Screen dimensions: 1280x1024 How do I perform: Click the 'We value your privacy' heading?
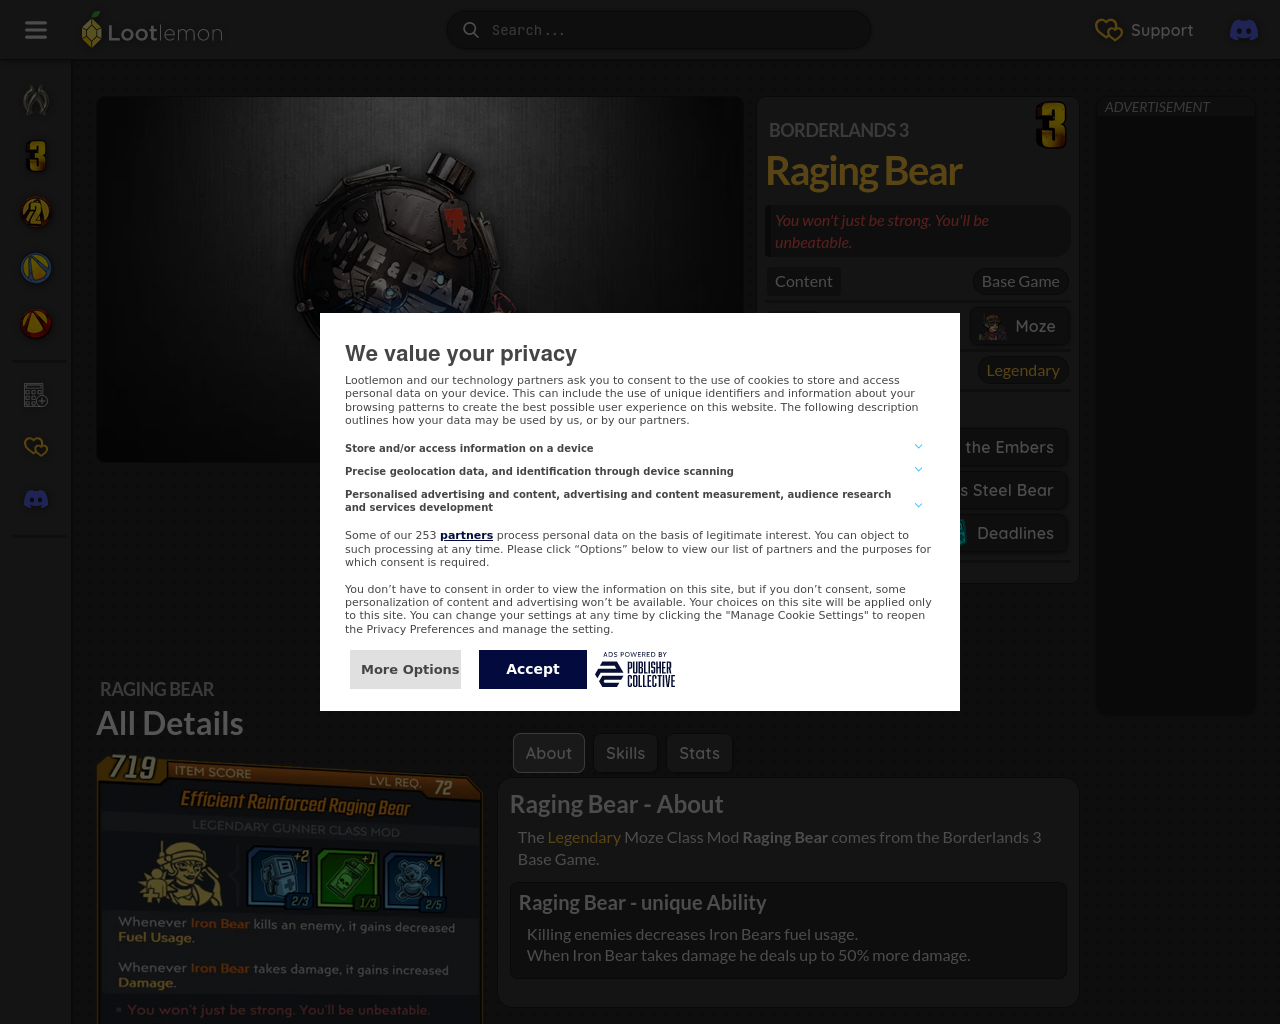click(x=461, y=353)
